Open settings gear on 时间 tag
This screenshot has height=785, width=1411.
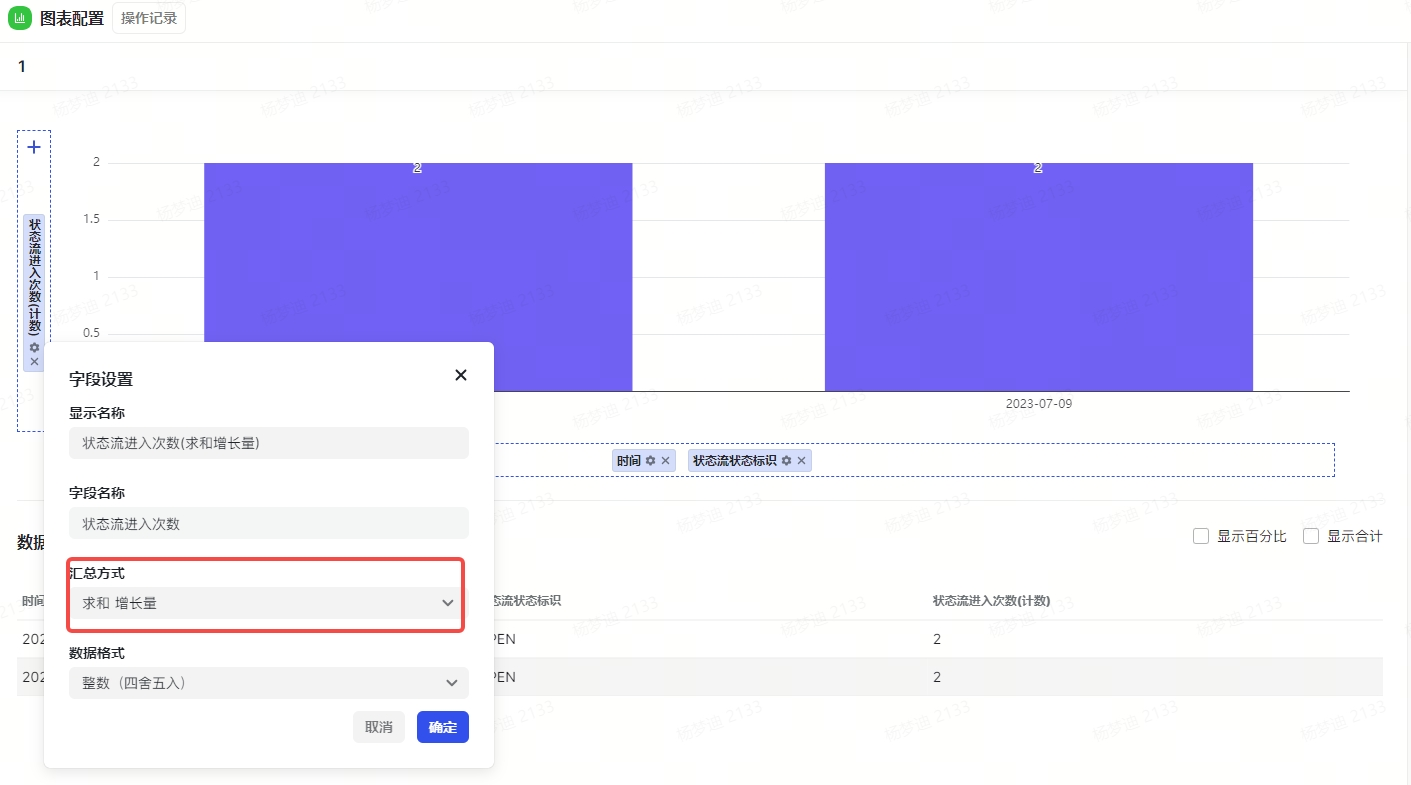click(651, 460)
